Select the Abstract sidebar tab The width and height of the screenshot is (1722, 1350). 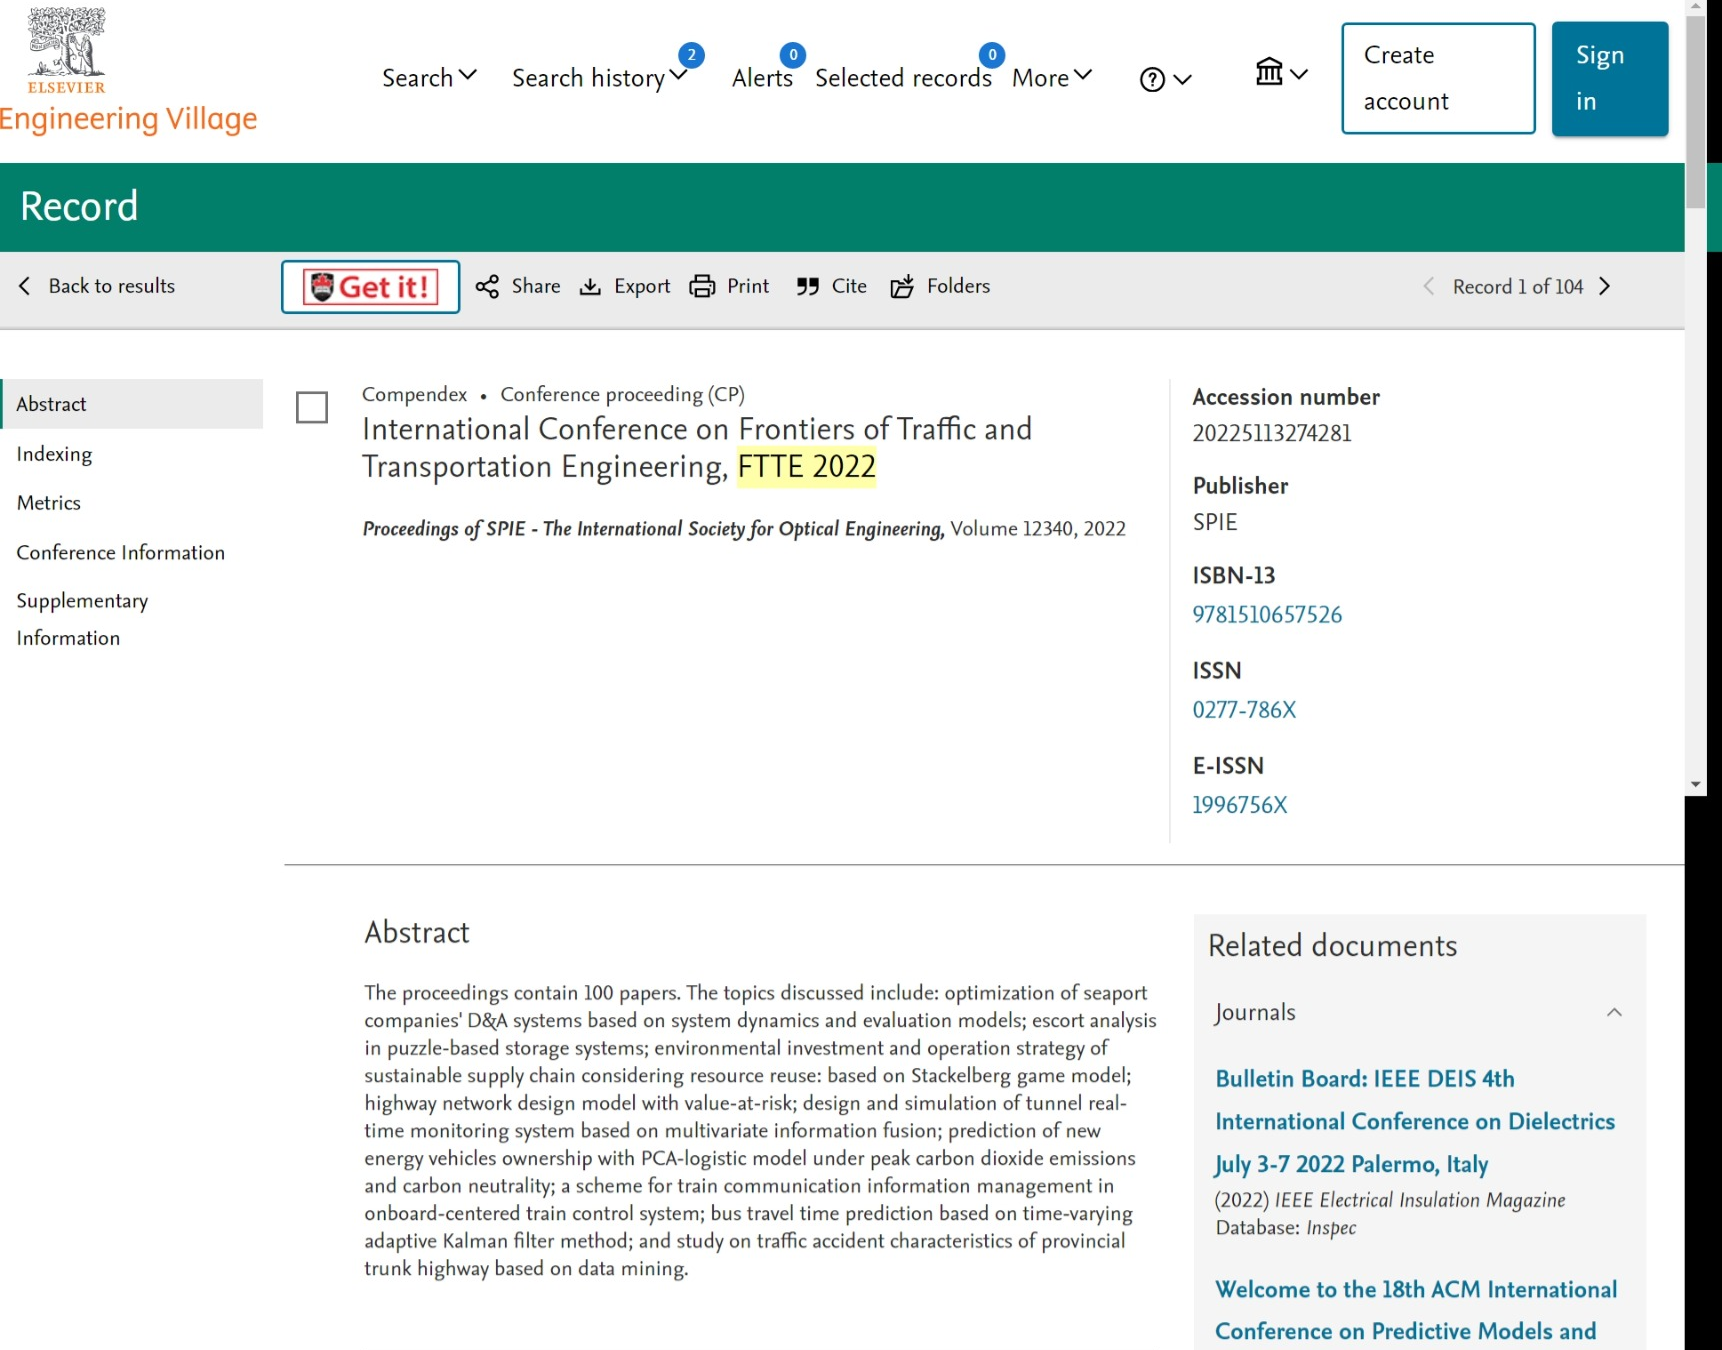click(132, 404)
